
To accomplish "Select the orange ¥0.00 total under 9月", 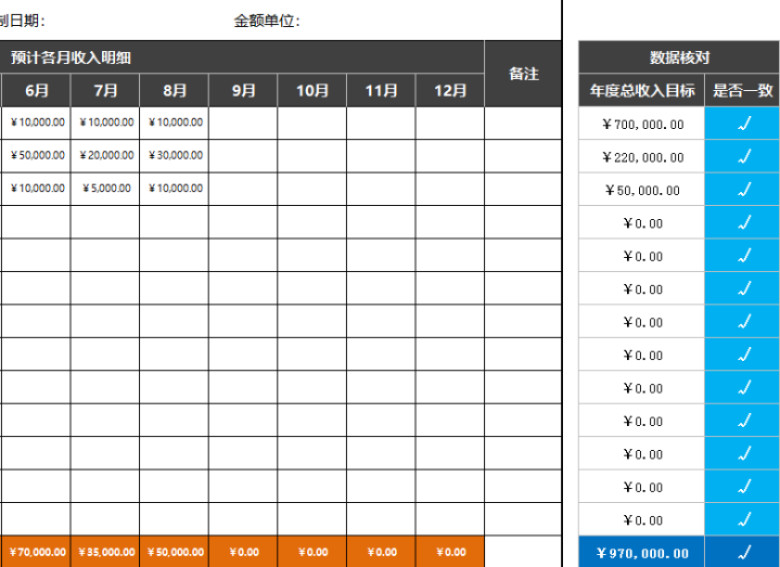I will (243, 552).
